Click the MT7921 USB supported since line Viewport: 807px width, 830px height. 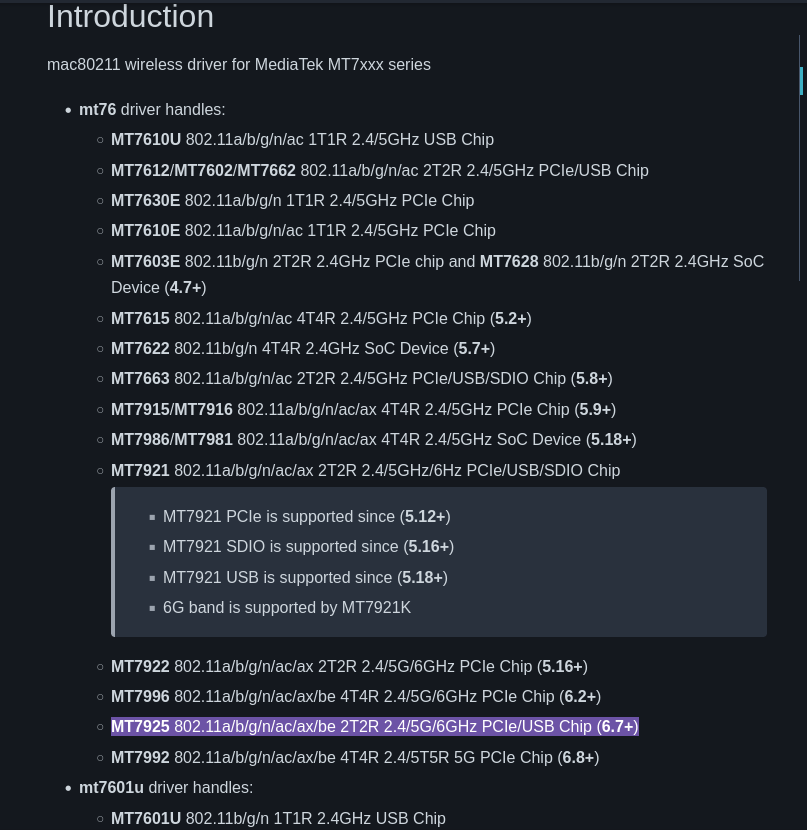(x=305, y=578)
